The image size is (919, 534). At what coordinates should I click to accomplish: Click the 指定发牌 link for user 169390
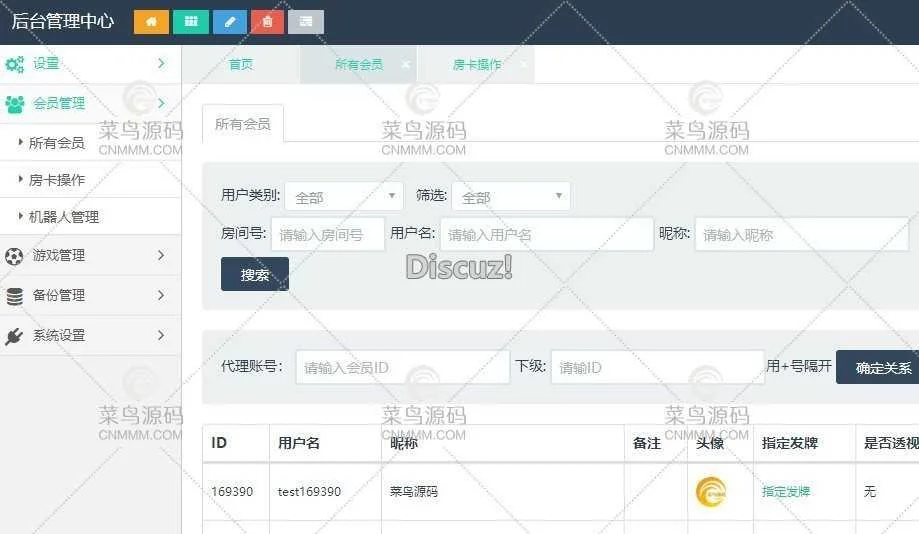click(785, 492)
